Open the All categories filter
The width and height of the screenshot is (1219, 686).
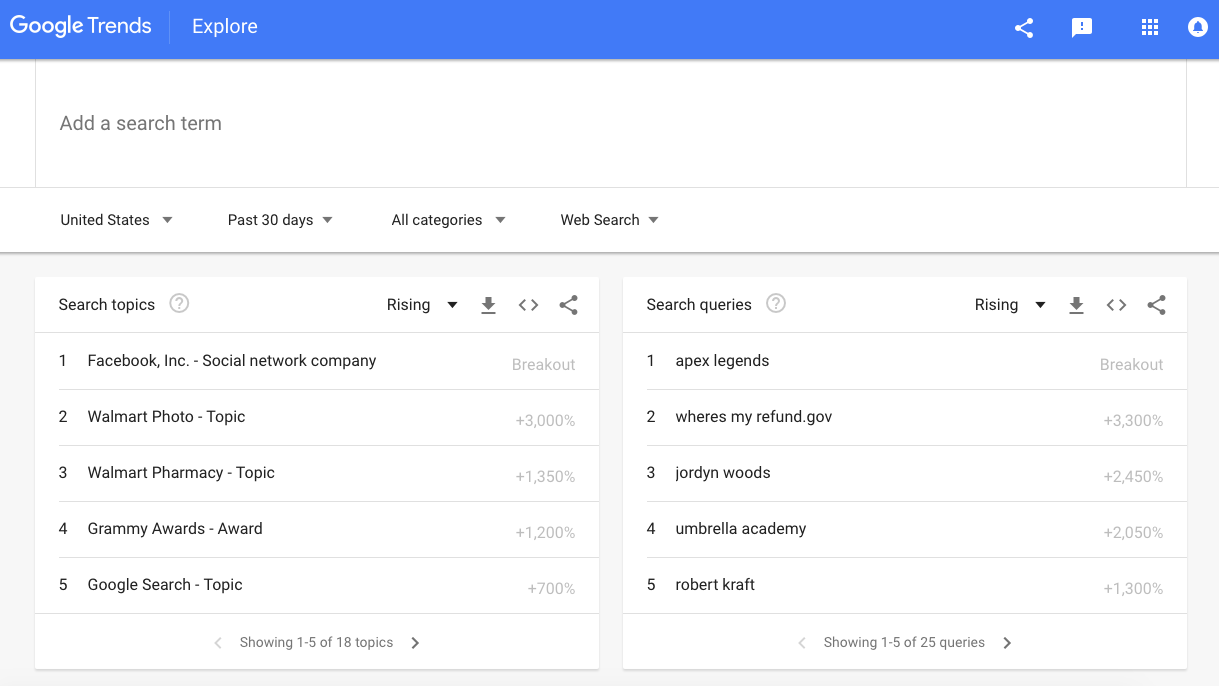tap(448, 219)
